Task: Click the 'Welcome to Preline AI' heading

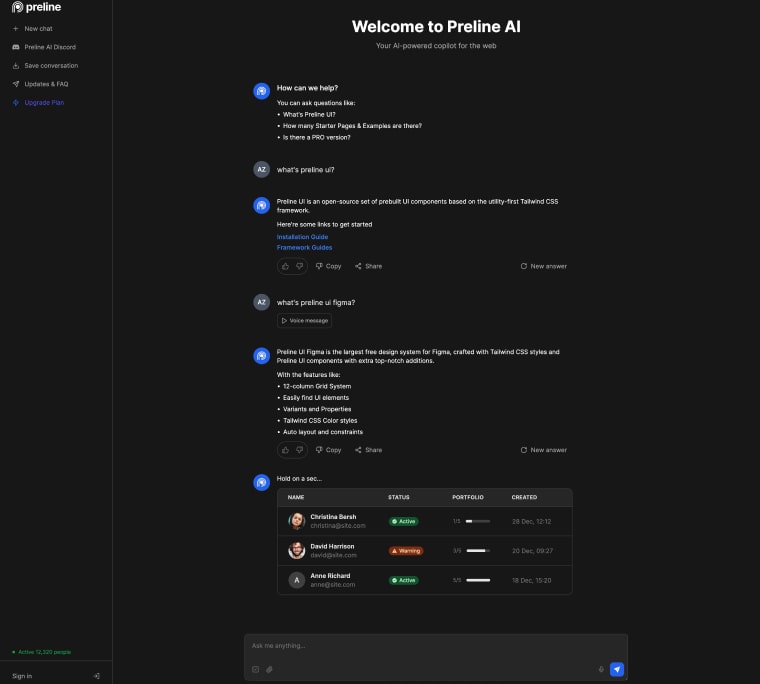Action: tap(436, 27)
